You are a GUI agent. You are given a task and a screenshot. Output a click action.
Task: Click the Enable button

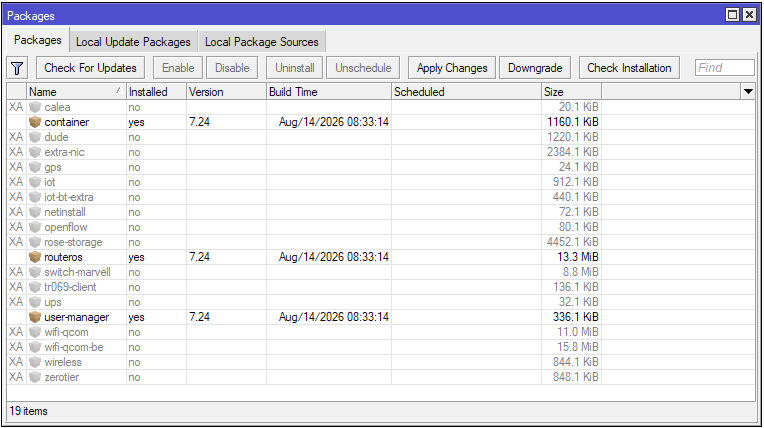[178, 68]
